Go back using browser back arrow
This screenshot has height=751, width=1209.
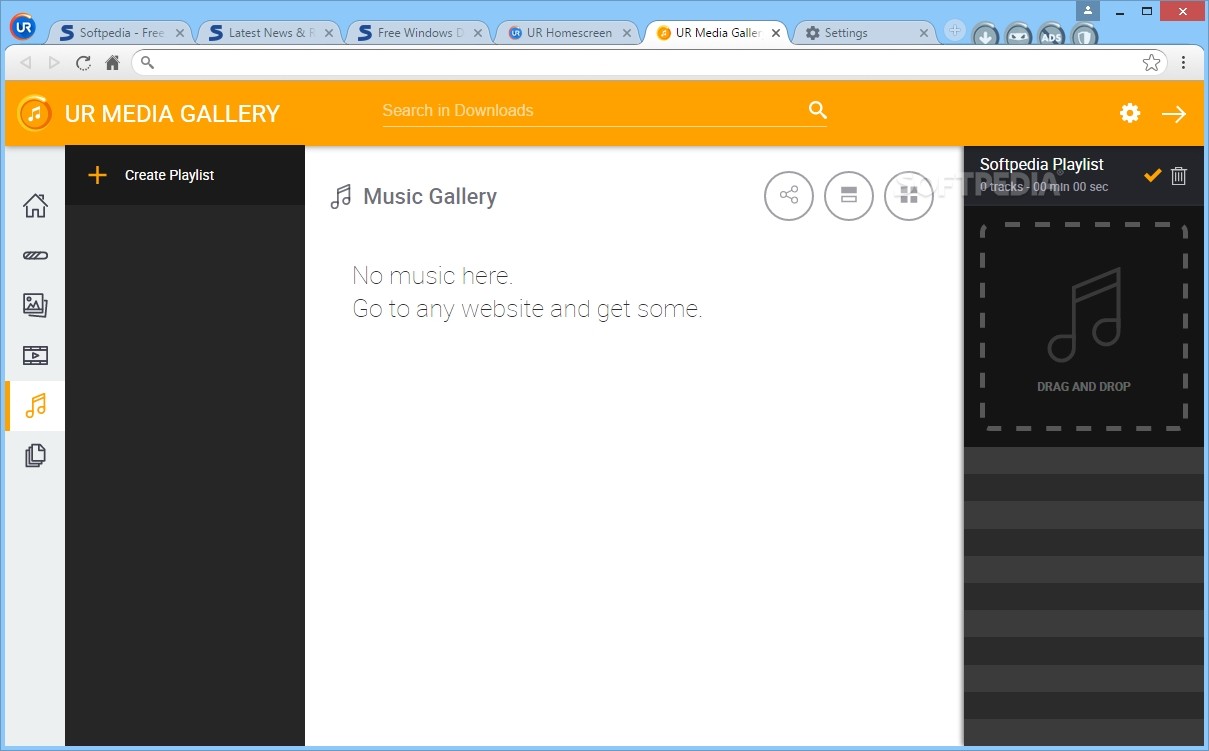25,62
